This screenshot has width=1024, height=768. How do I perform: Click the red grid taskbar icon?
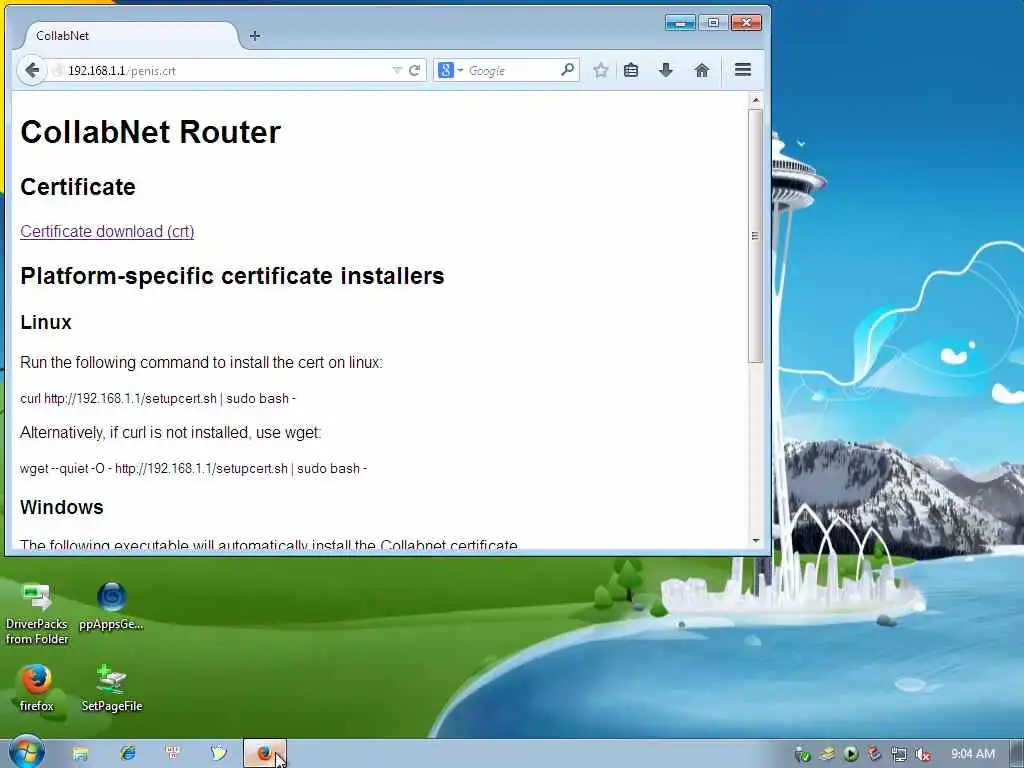pyautogui.click(x=173, y=754)
